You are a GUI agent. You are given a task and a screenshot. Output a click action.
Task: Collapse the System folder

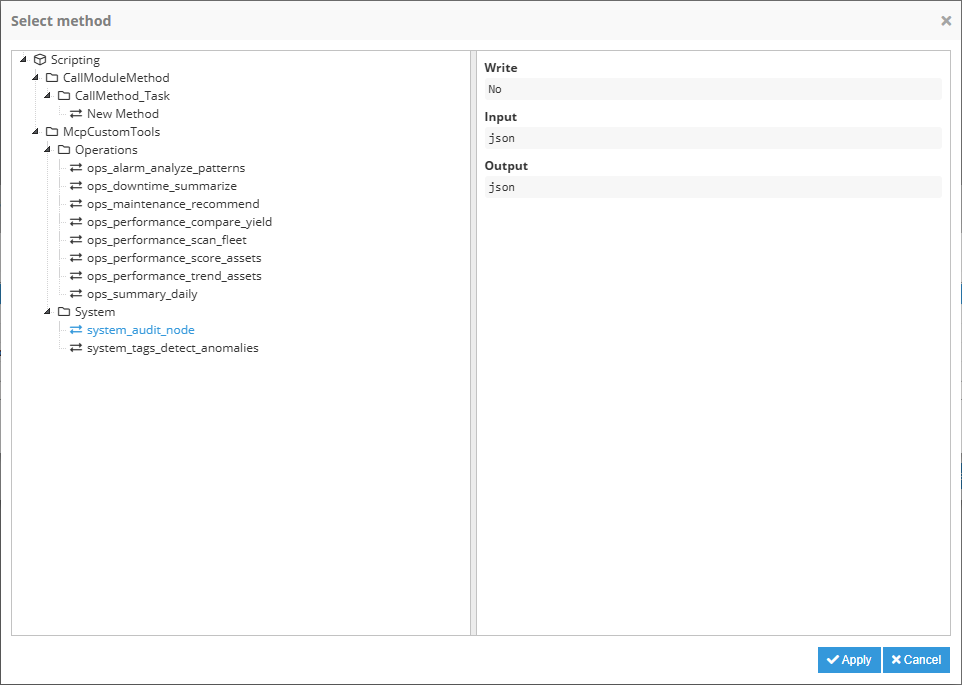pos(47,312)
